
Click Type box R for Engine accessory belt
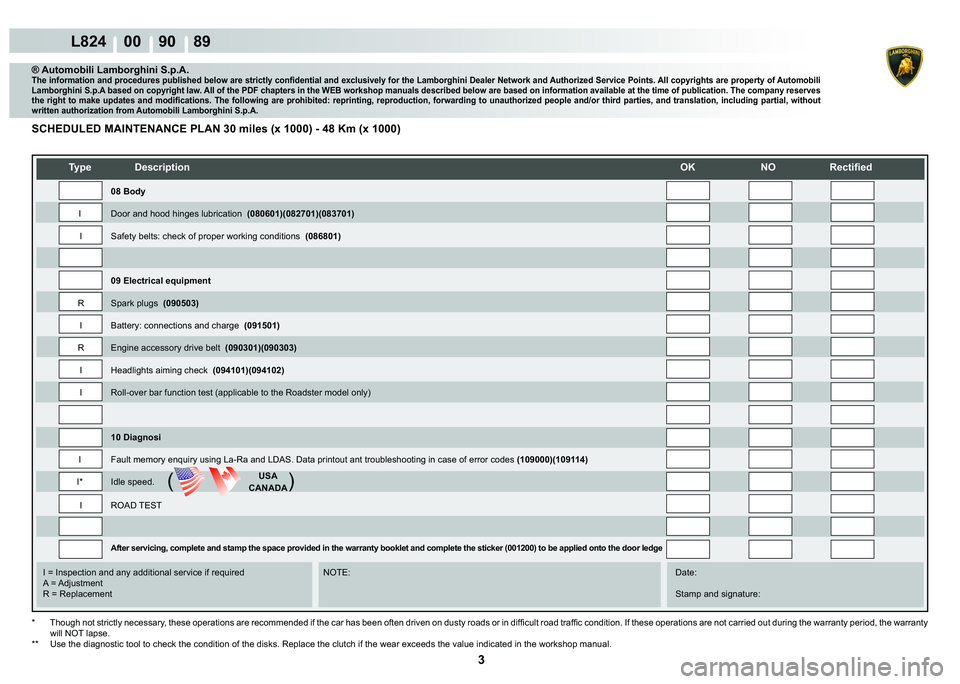tap(80, 347)
